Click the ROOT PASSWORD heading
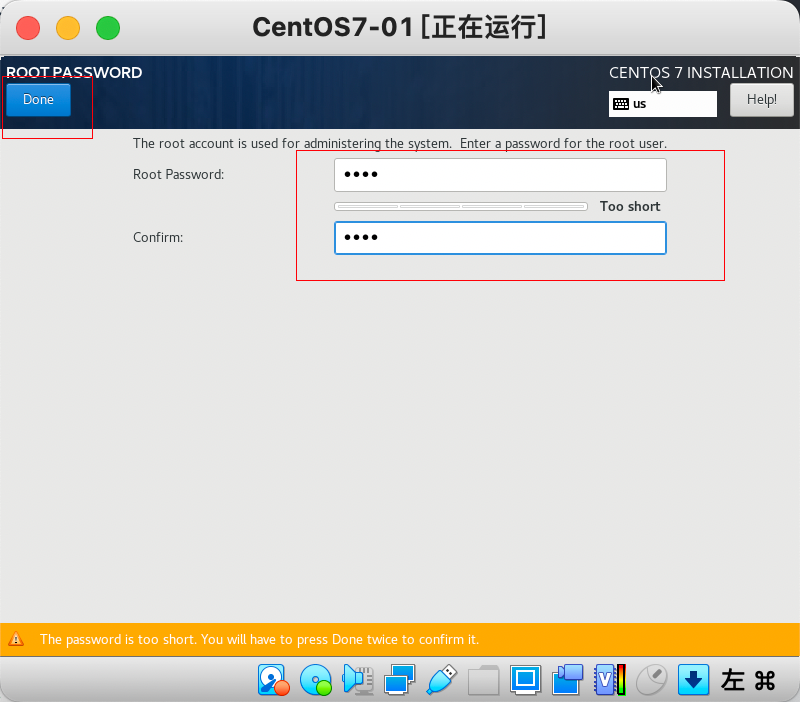 coord(74,72)
